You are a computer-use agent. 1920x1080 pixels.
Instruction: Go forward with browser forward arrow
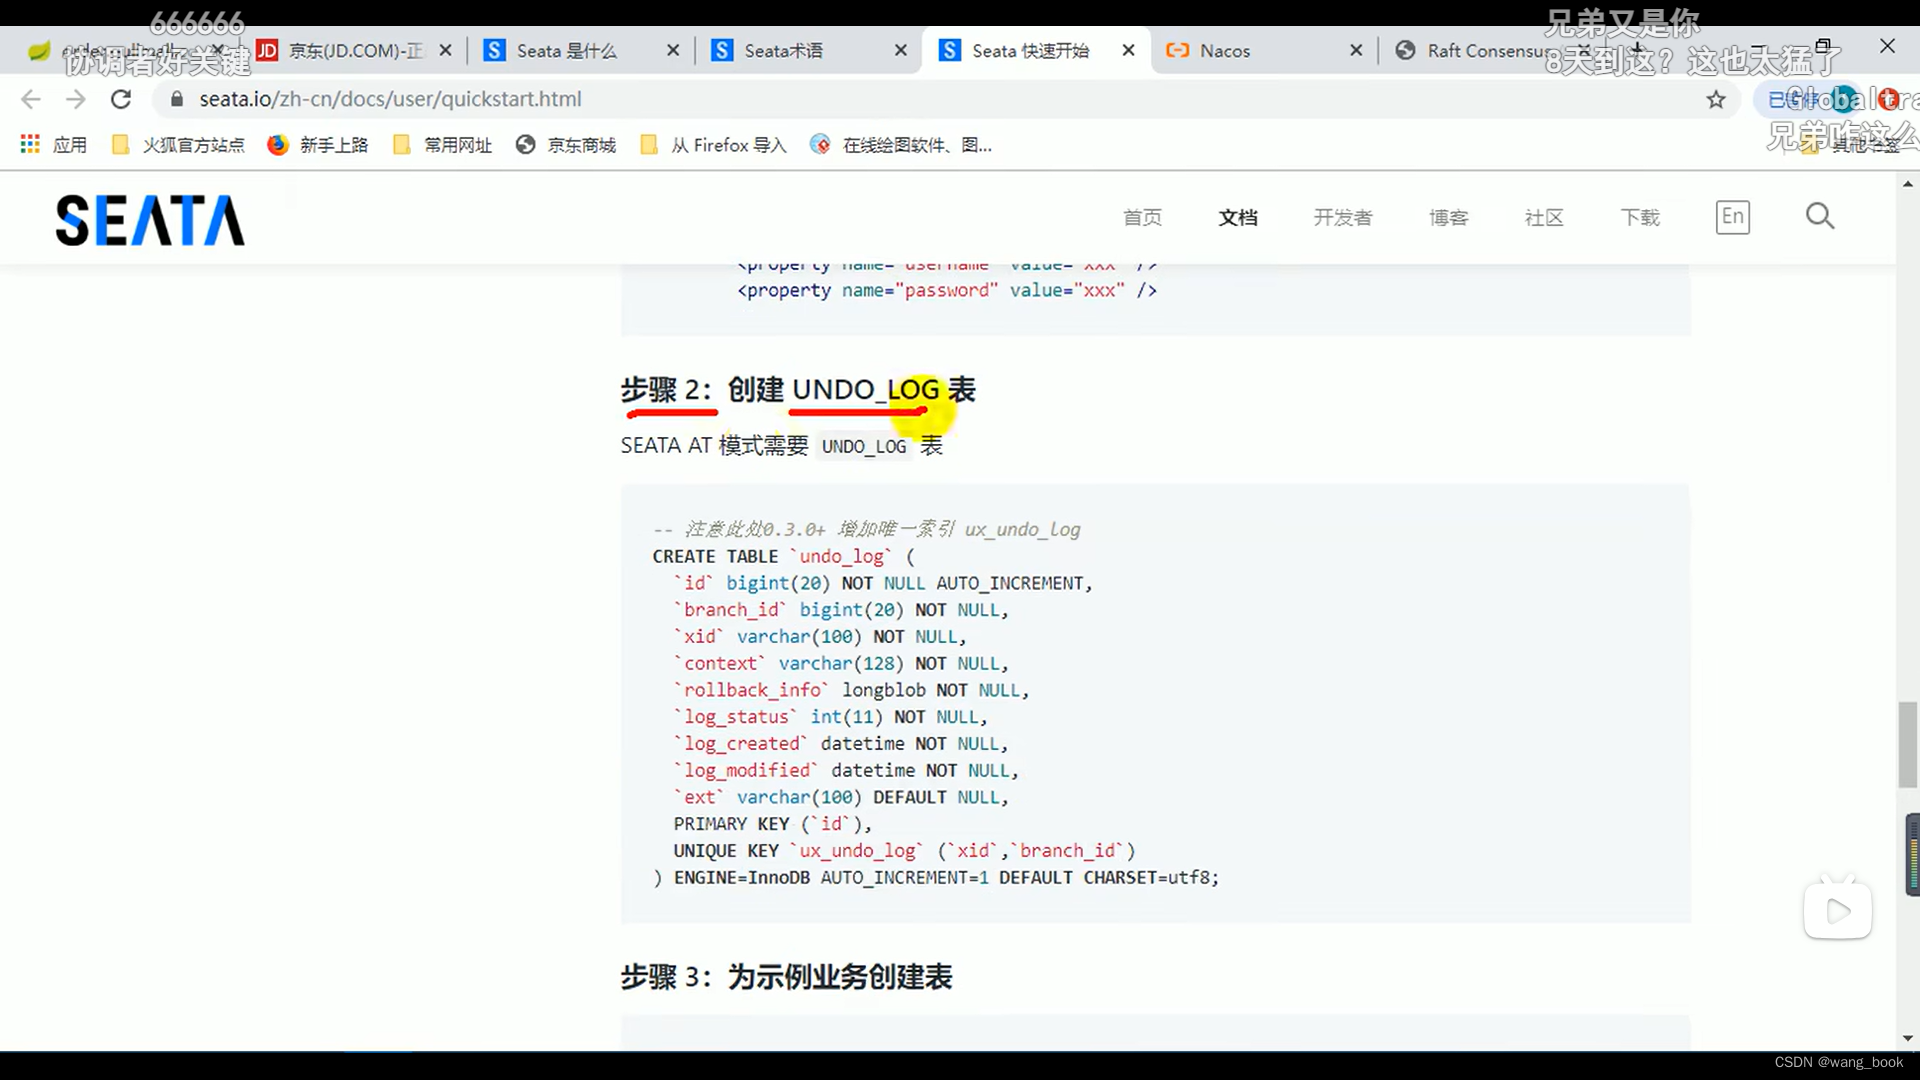76,99
